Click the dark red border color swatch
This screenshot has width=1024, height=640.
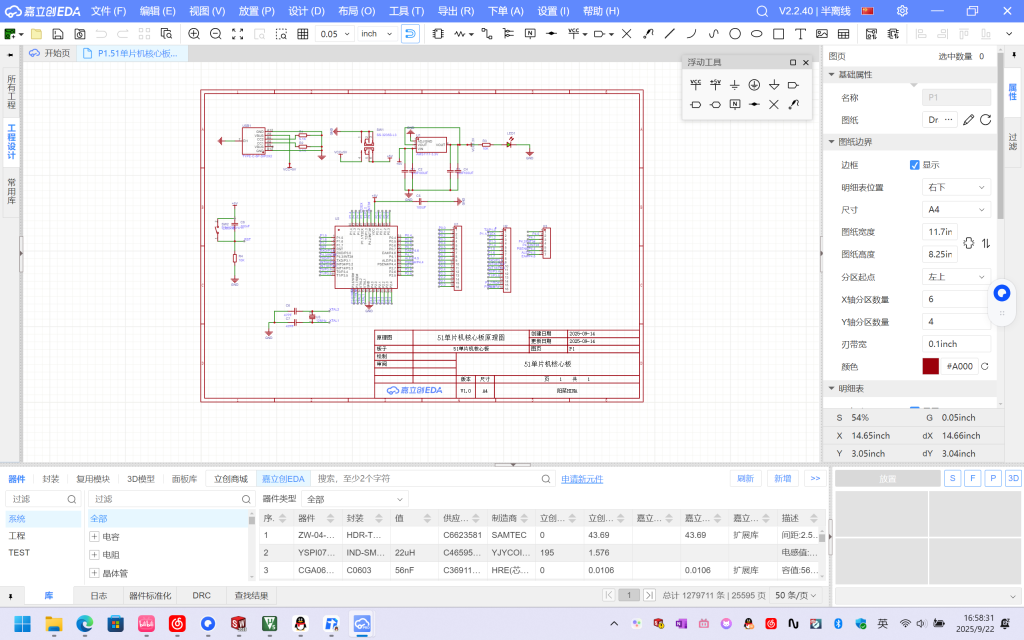[931, 366]
